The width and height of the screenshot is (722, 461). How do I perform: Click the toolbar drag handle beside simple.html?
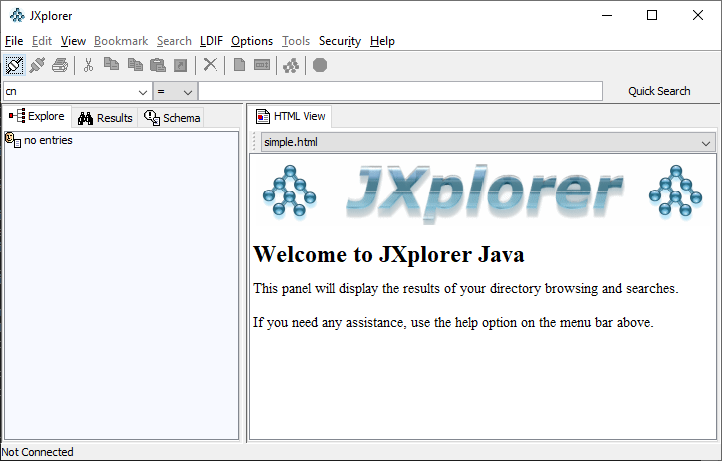click(x=254, y=142)
